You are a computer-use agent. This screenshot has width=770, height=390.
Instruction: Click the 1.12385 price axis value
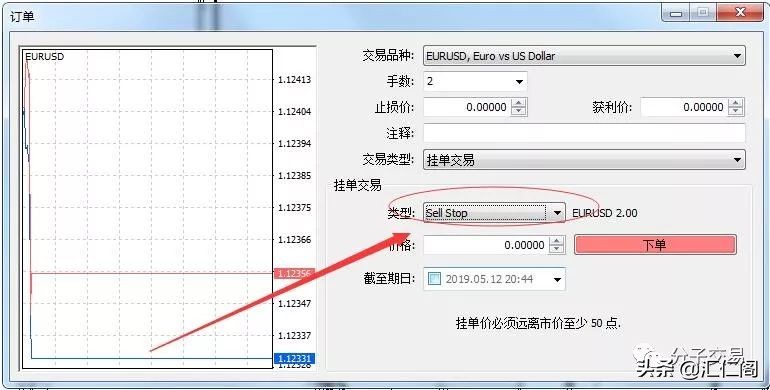pos(294,175)
